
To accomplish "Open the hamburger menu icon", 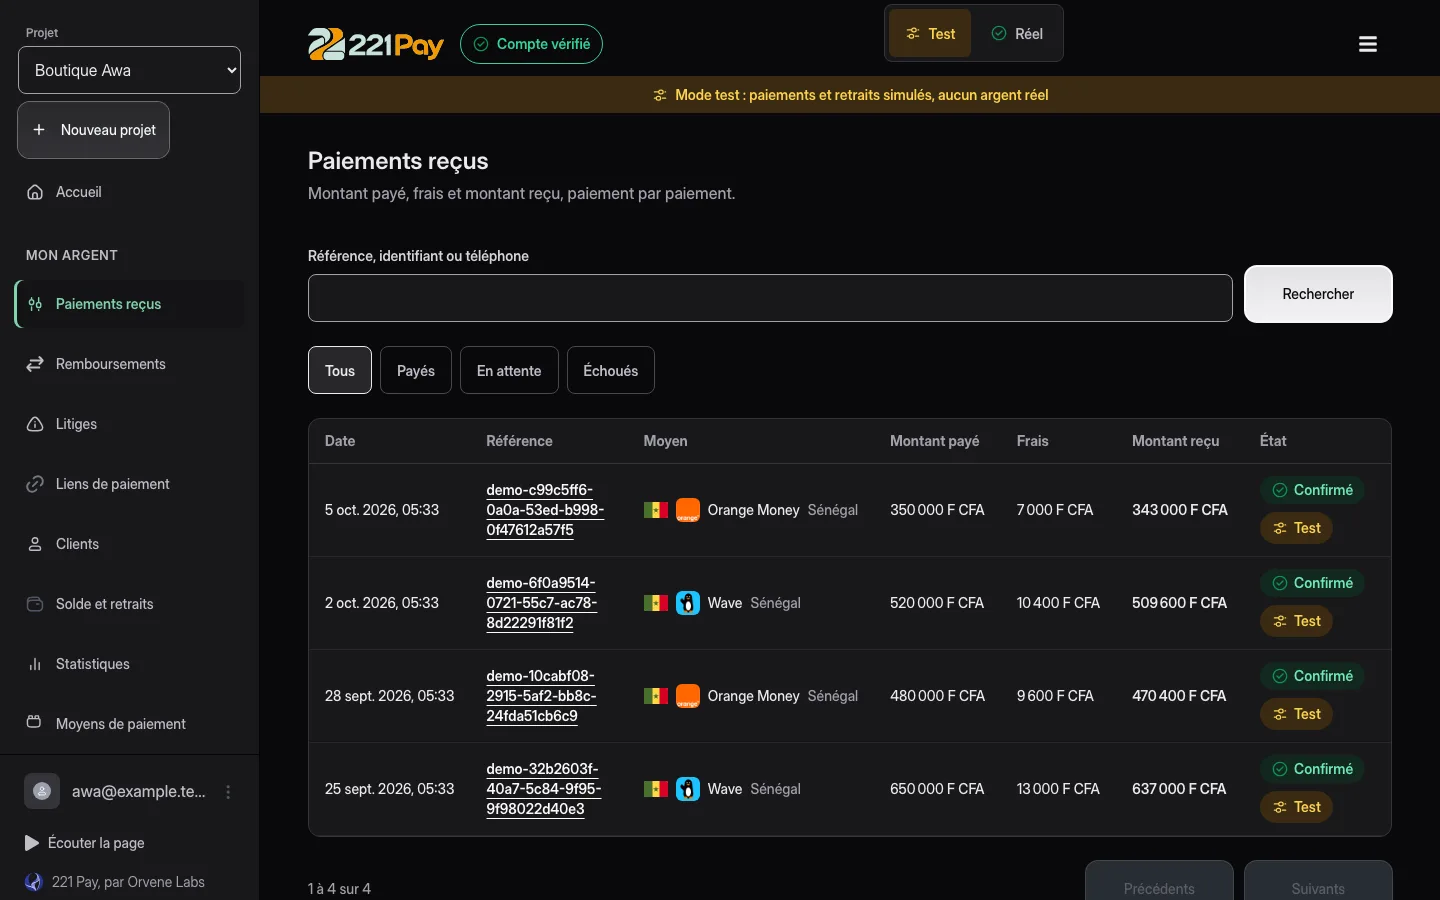I will (x=1368, y=44).
